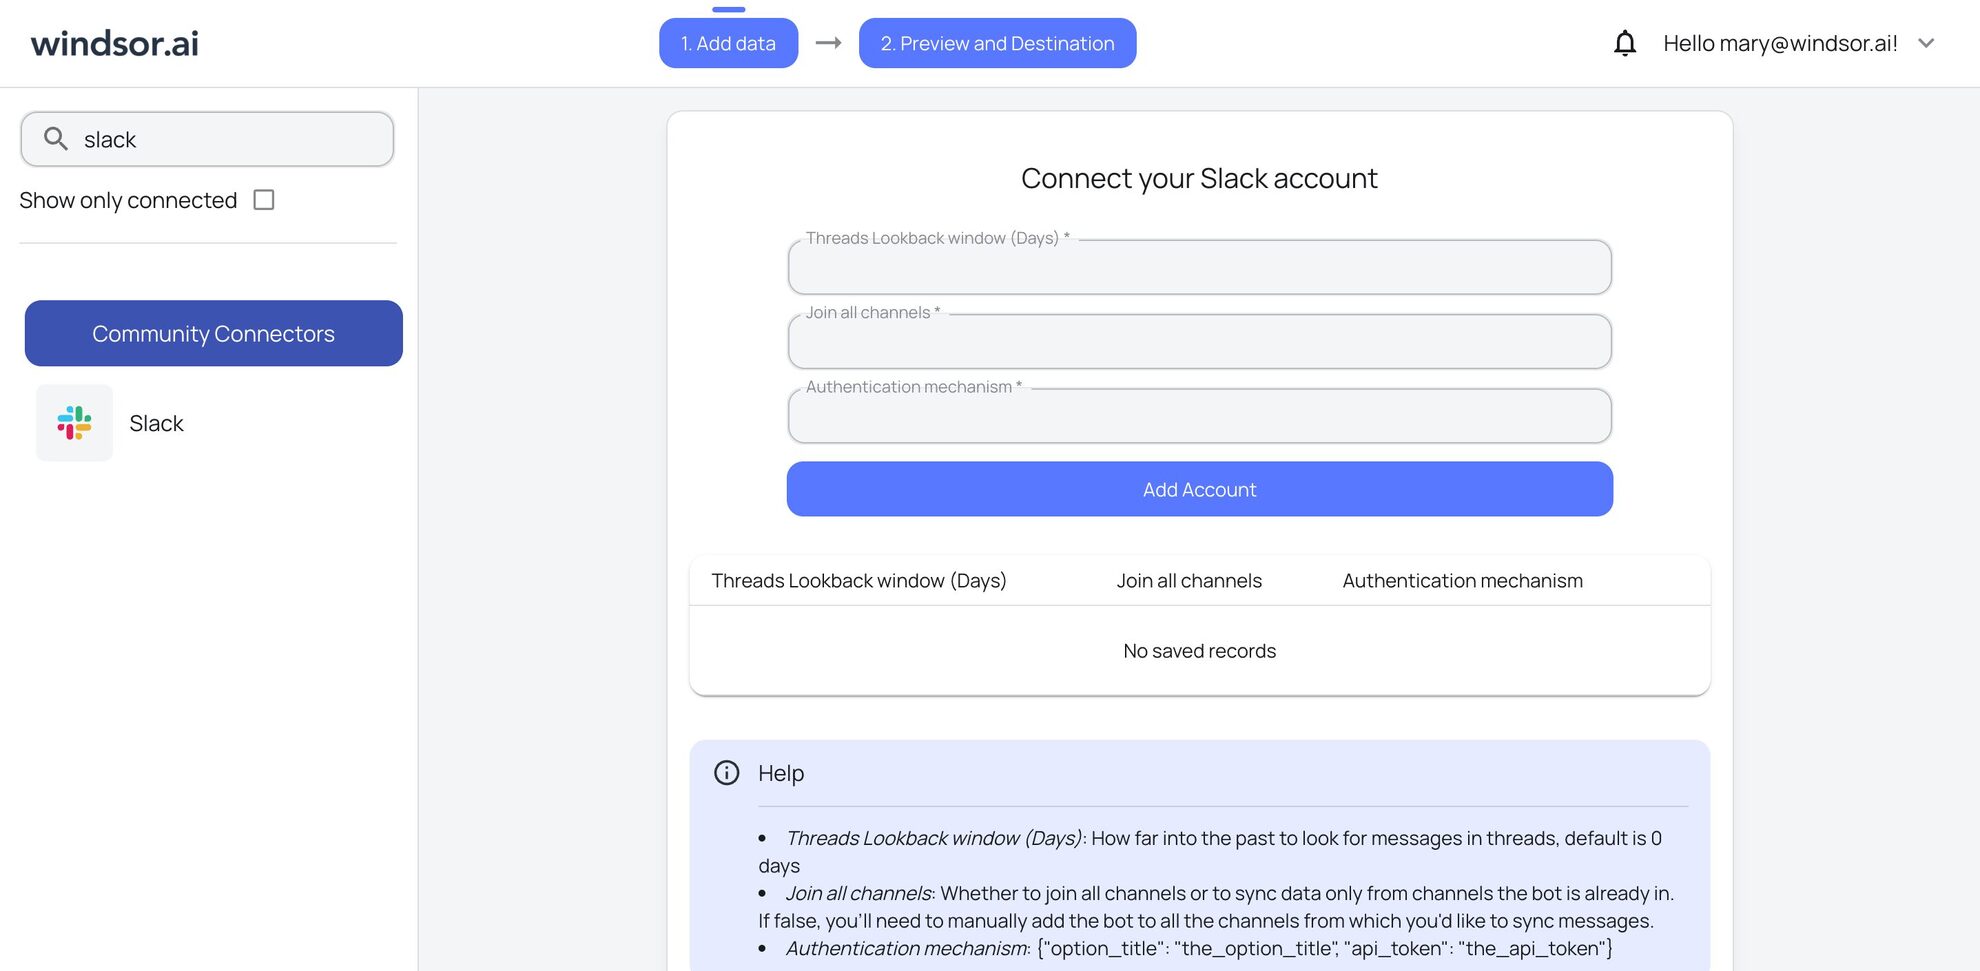Go to 2. Preview and Destination
The width and height of the screenshot is (1980, 971).
(x=997, y=43)
